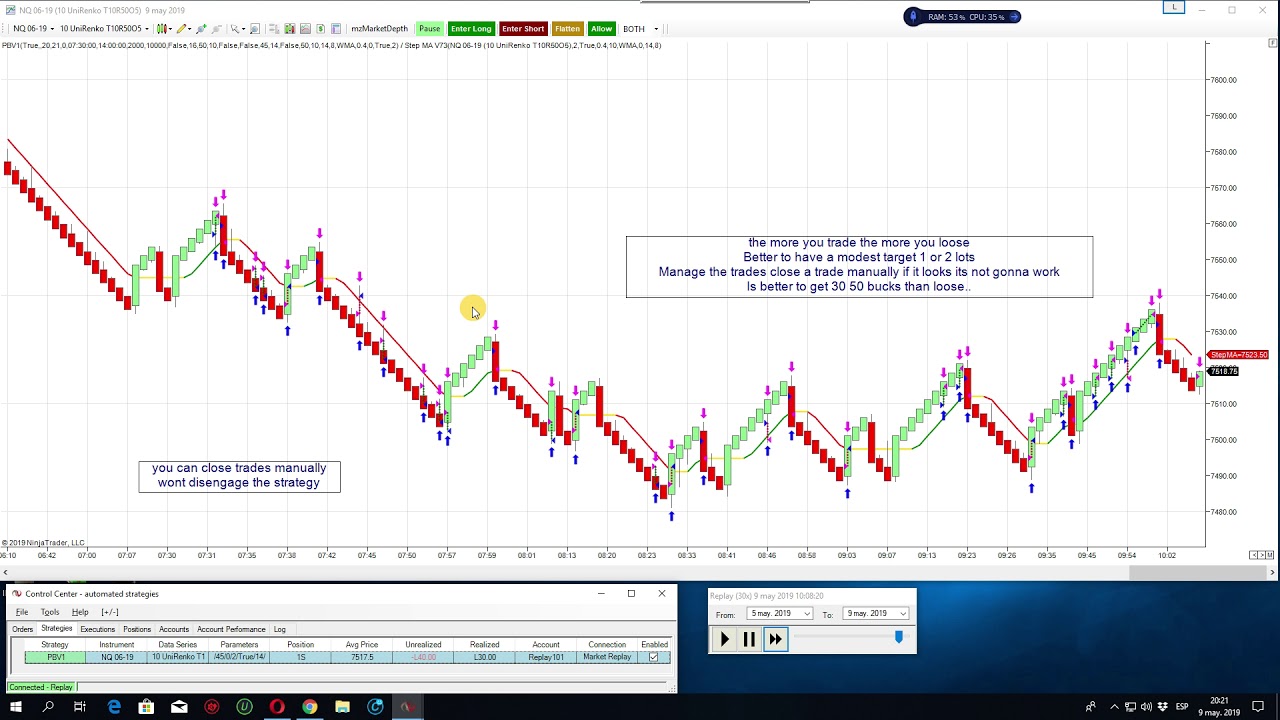
Task: Switch to the Accounts tab
Action: 174,629
